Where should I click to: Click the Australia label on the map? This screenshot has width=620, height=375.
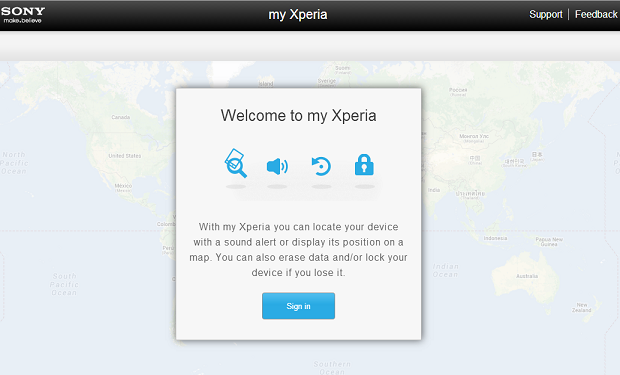[x=527, y=276]
